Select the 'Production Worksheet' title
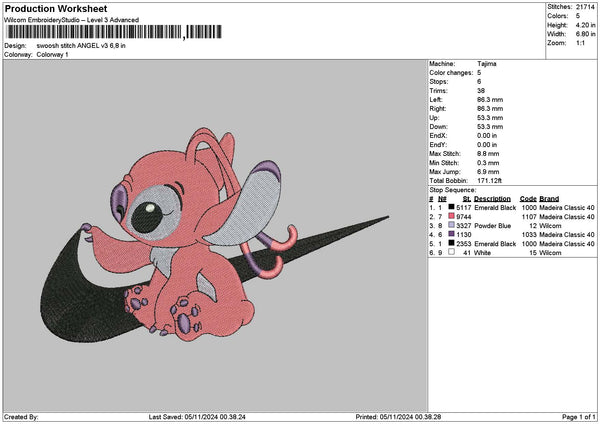The height and width of the screenshot is (424, 600). coord(56,9)
